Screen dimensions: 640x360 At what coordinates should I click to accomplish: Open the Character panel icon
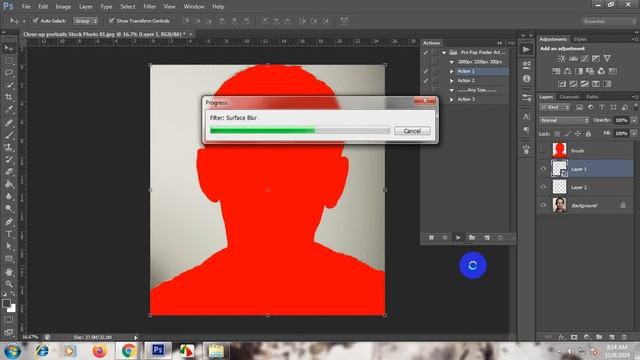point(527,117)
